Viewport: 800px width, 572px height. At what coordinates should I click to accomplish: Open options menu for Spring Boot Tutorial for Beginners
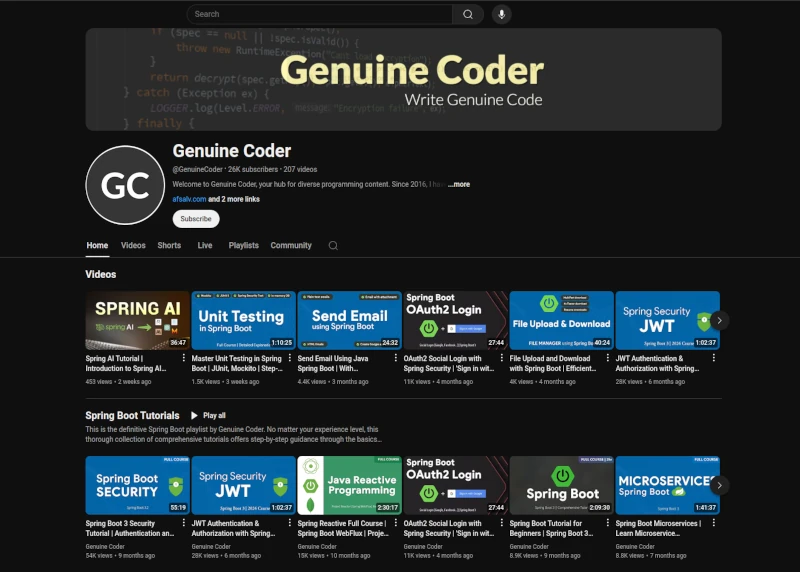(x=608, y=523)
